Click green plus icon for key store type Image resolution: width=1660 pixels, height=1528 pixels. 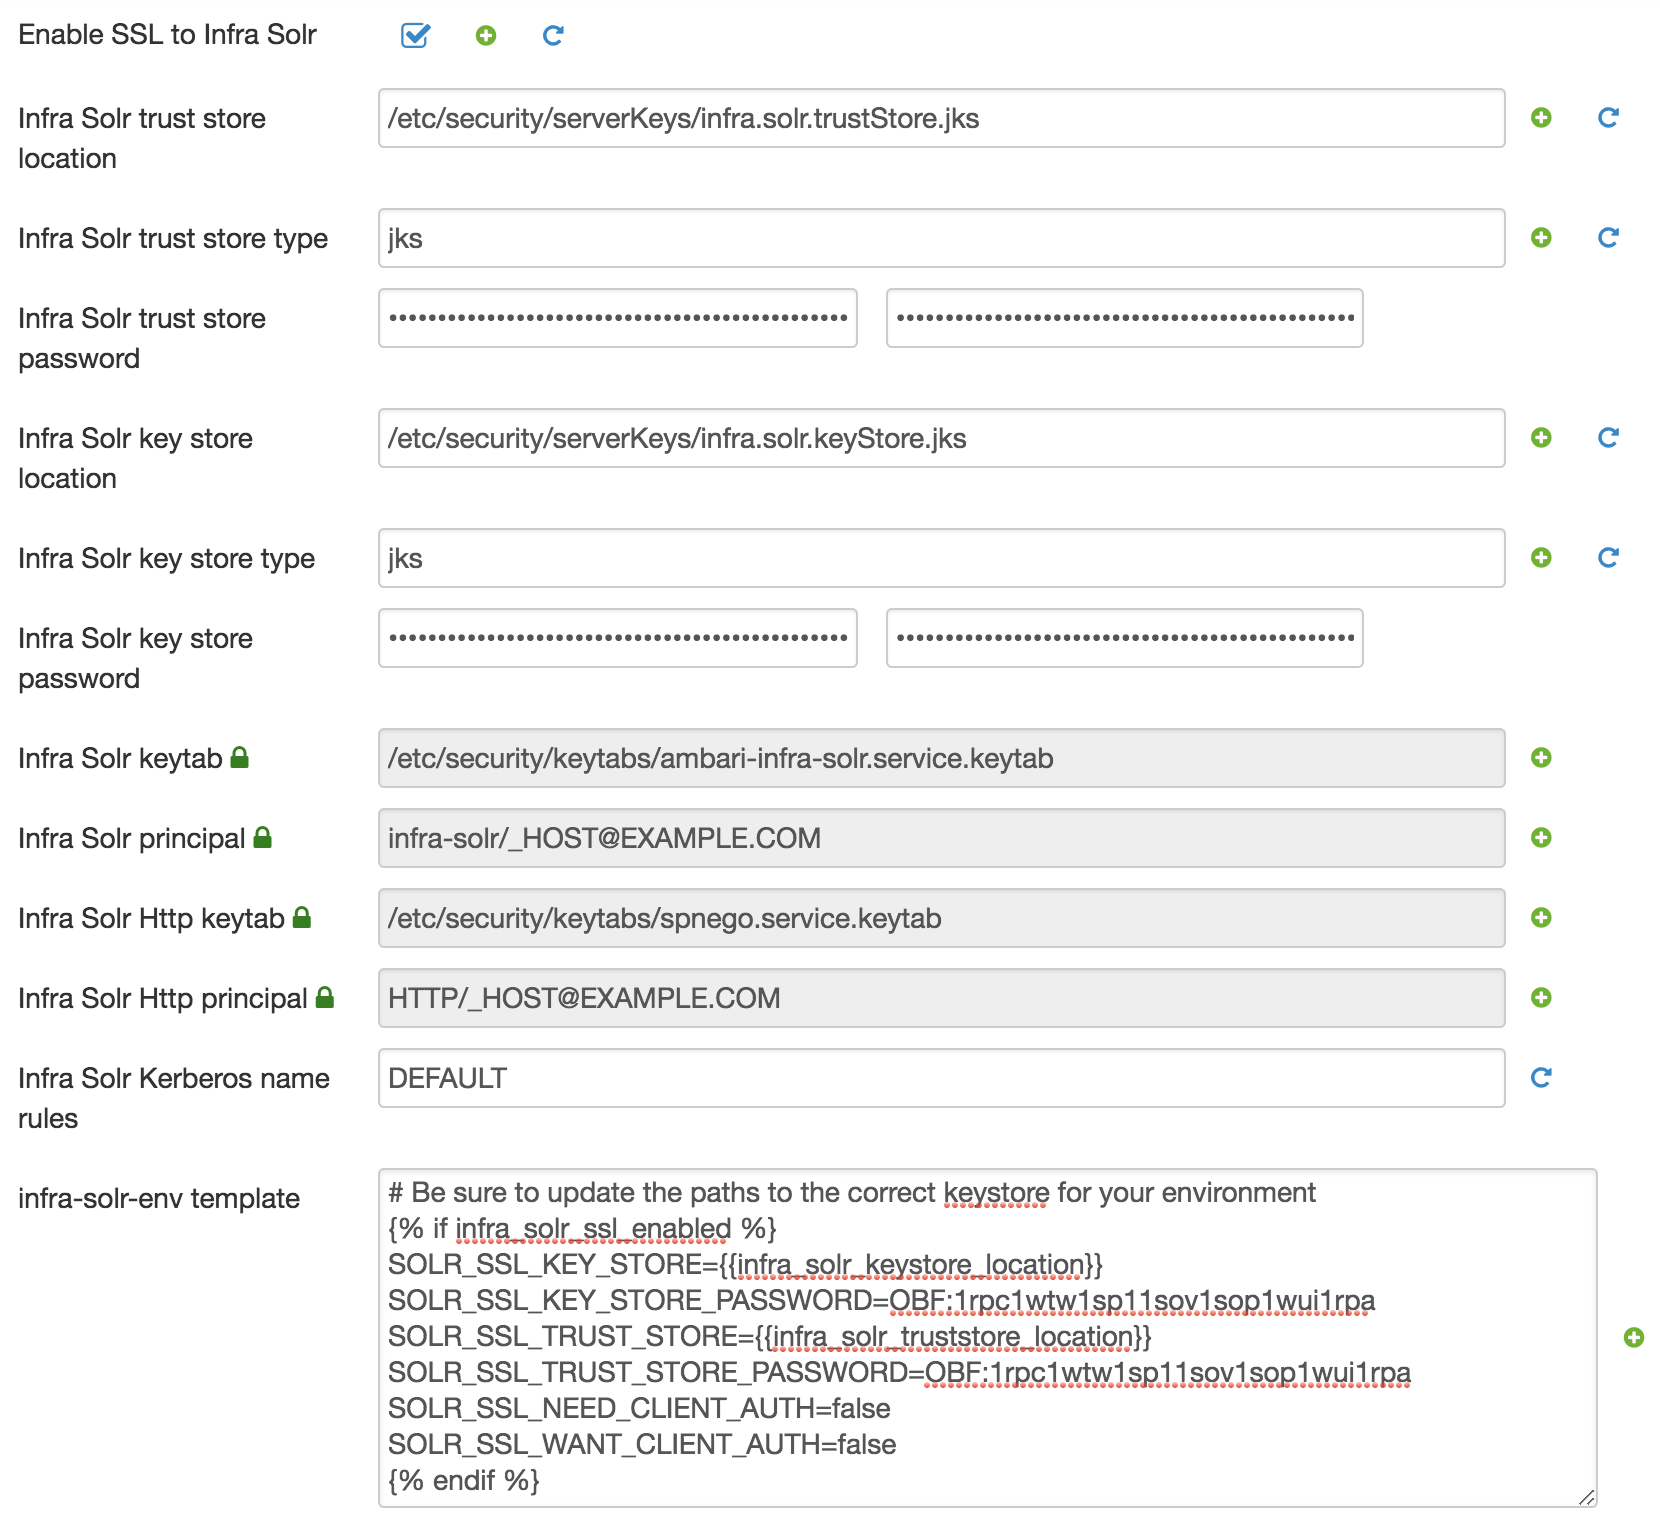click(1541, 558)
